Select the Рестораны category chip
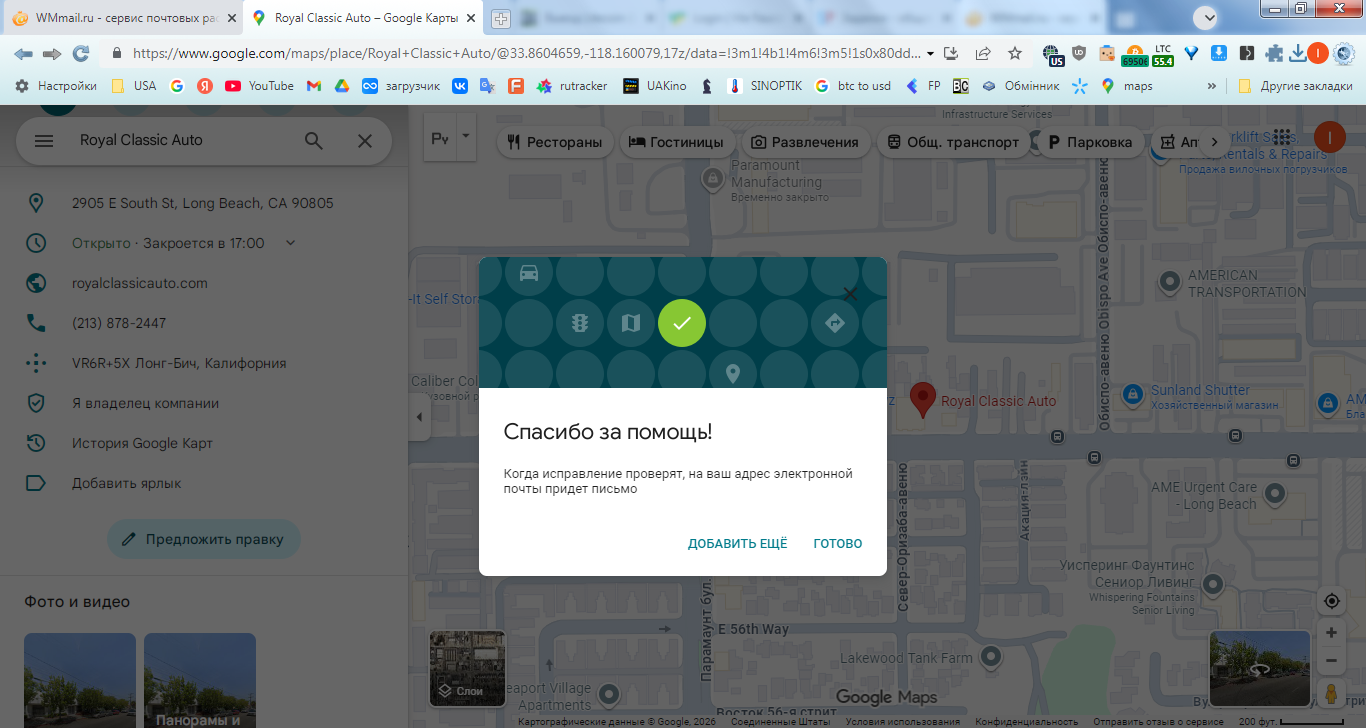The image size is (1366, 728). [x=555, y=142]
